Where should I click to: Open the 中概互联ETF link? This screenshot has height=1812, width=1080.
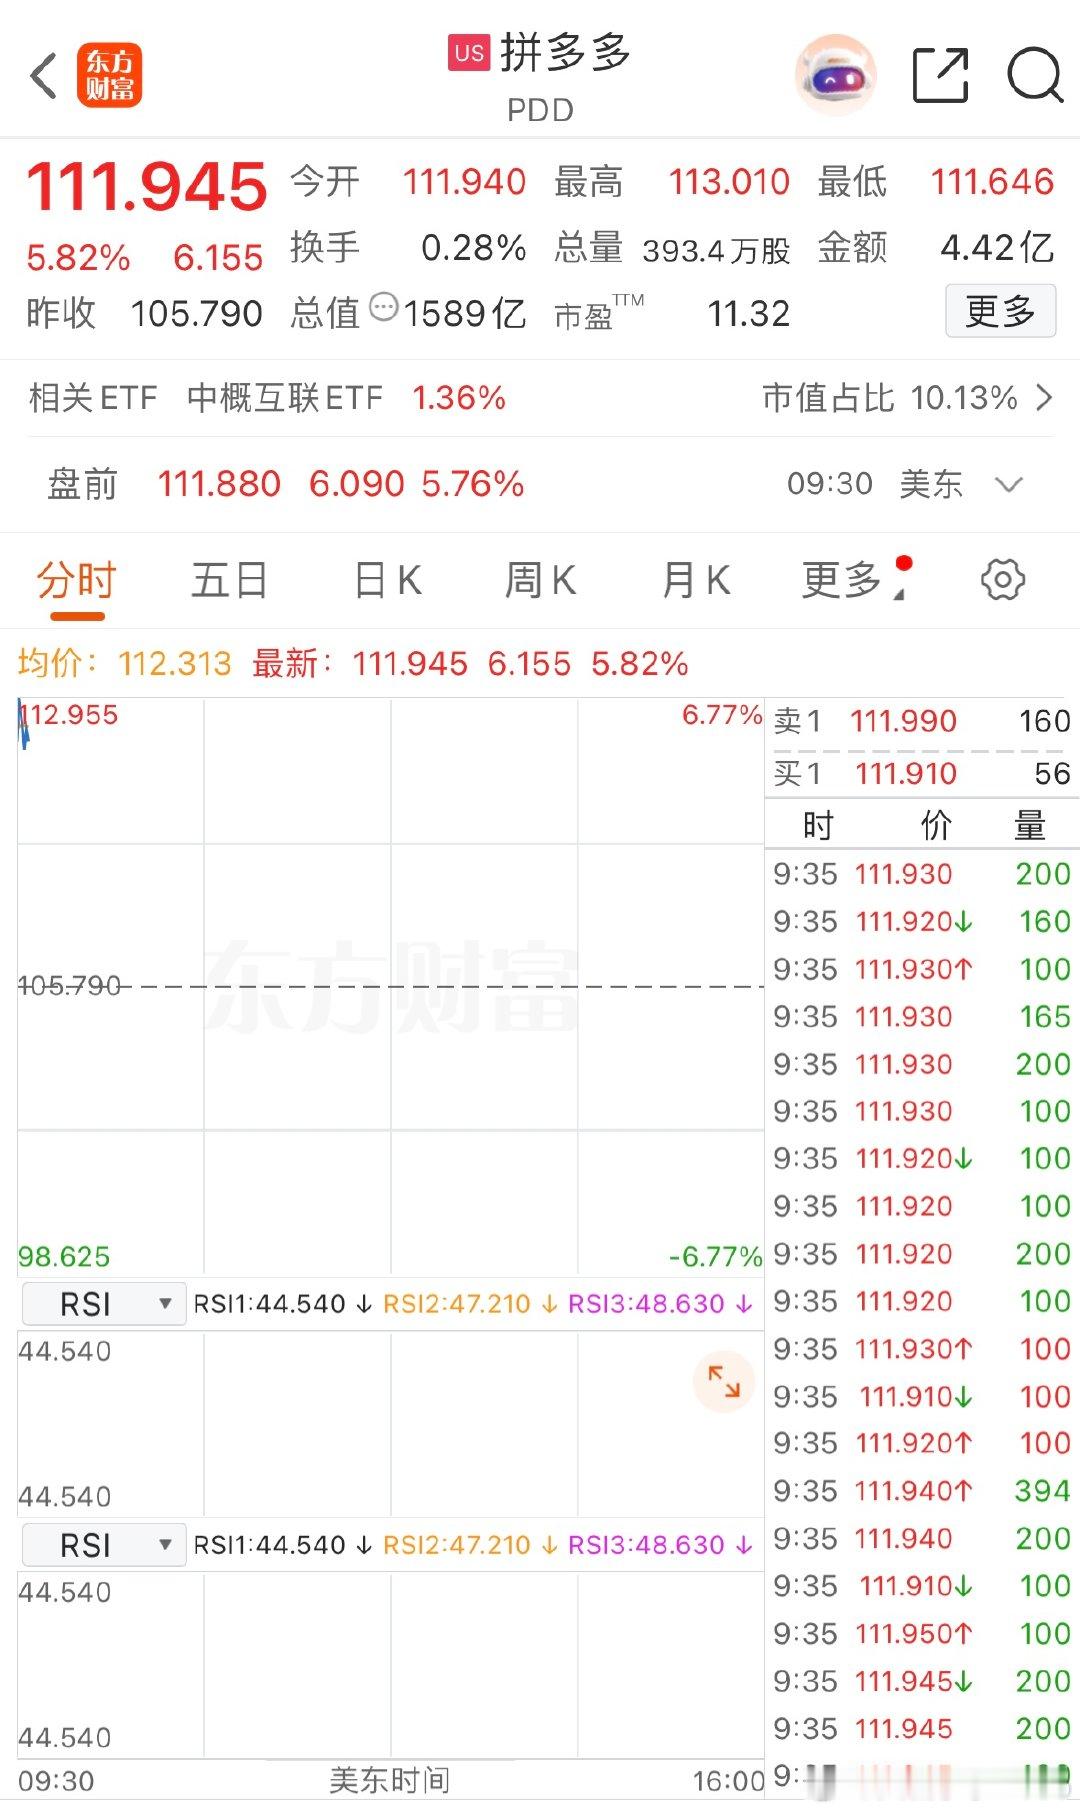click(x=285, y=398)
